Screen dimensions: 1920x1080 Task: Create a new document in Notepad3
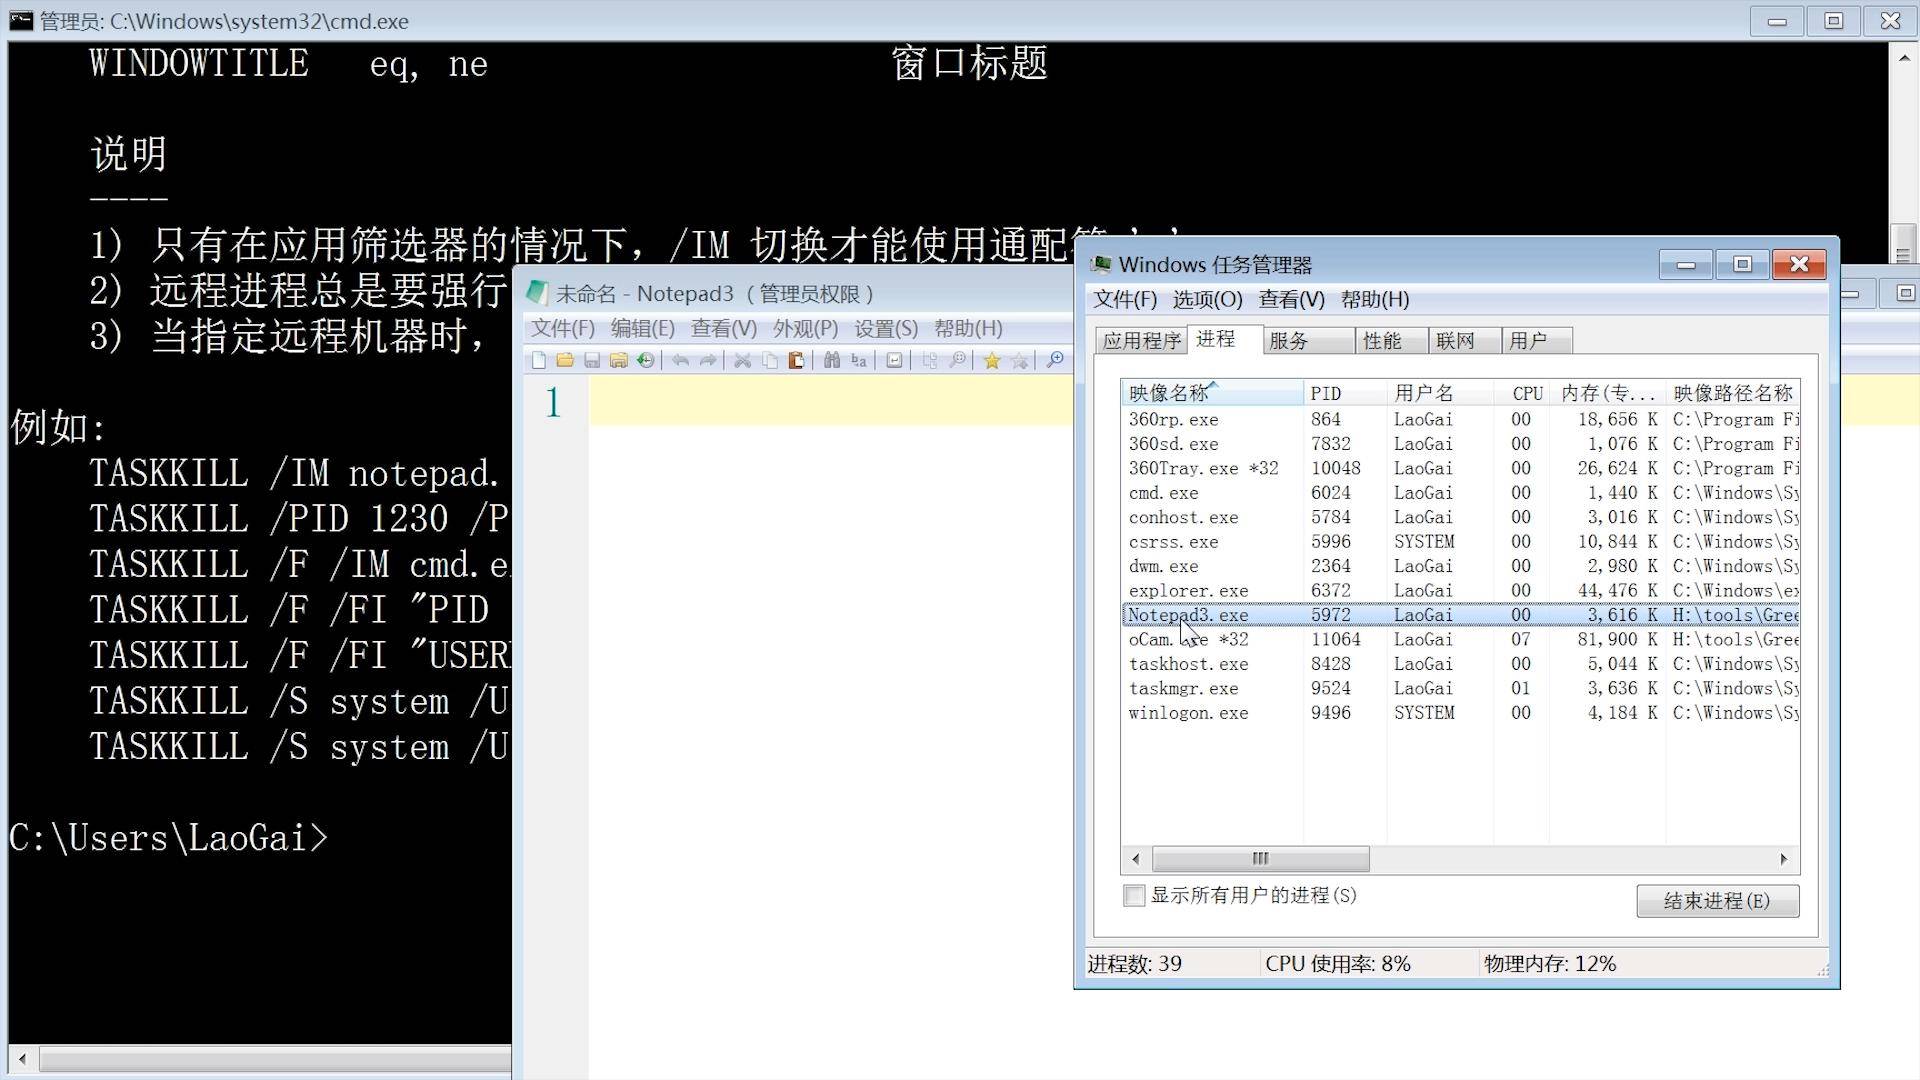[537, 360]
